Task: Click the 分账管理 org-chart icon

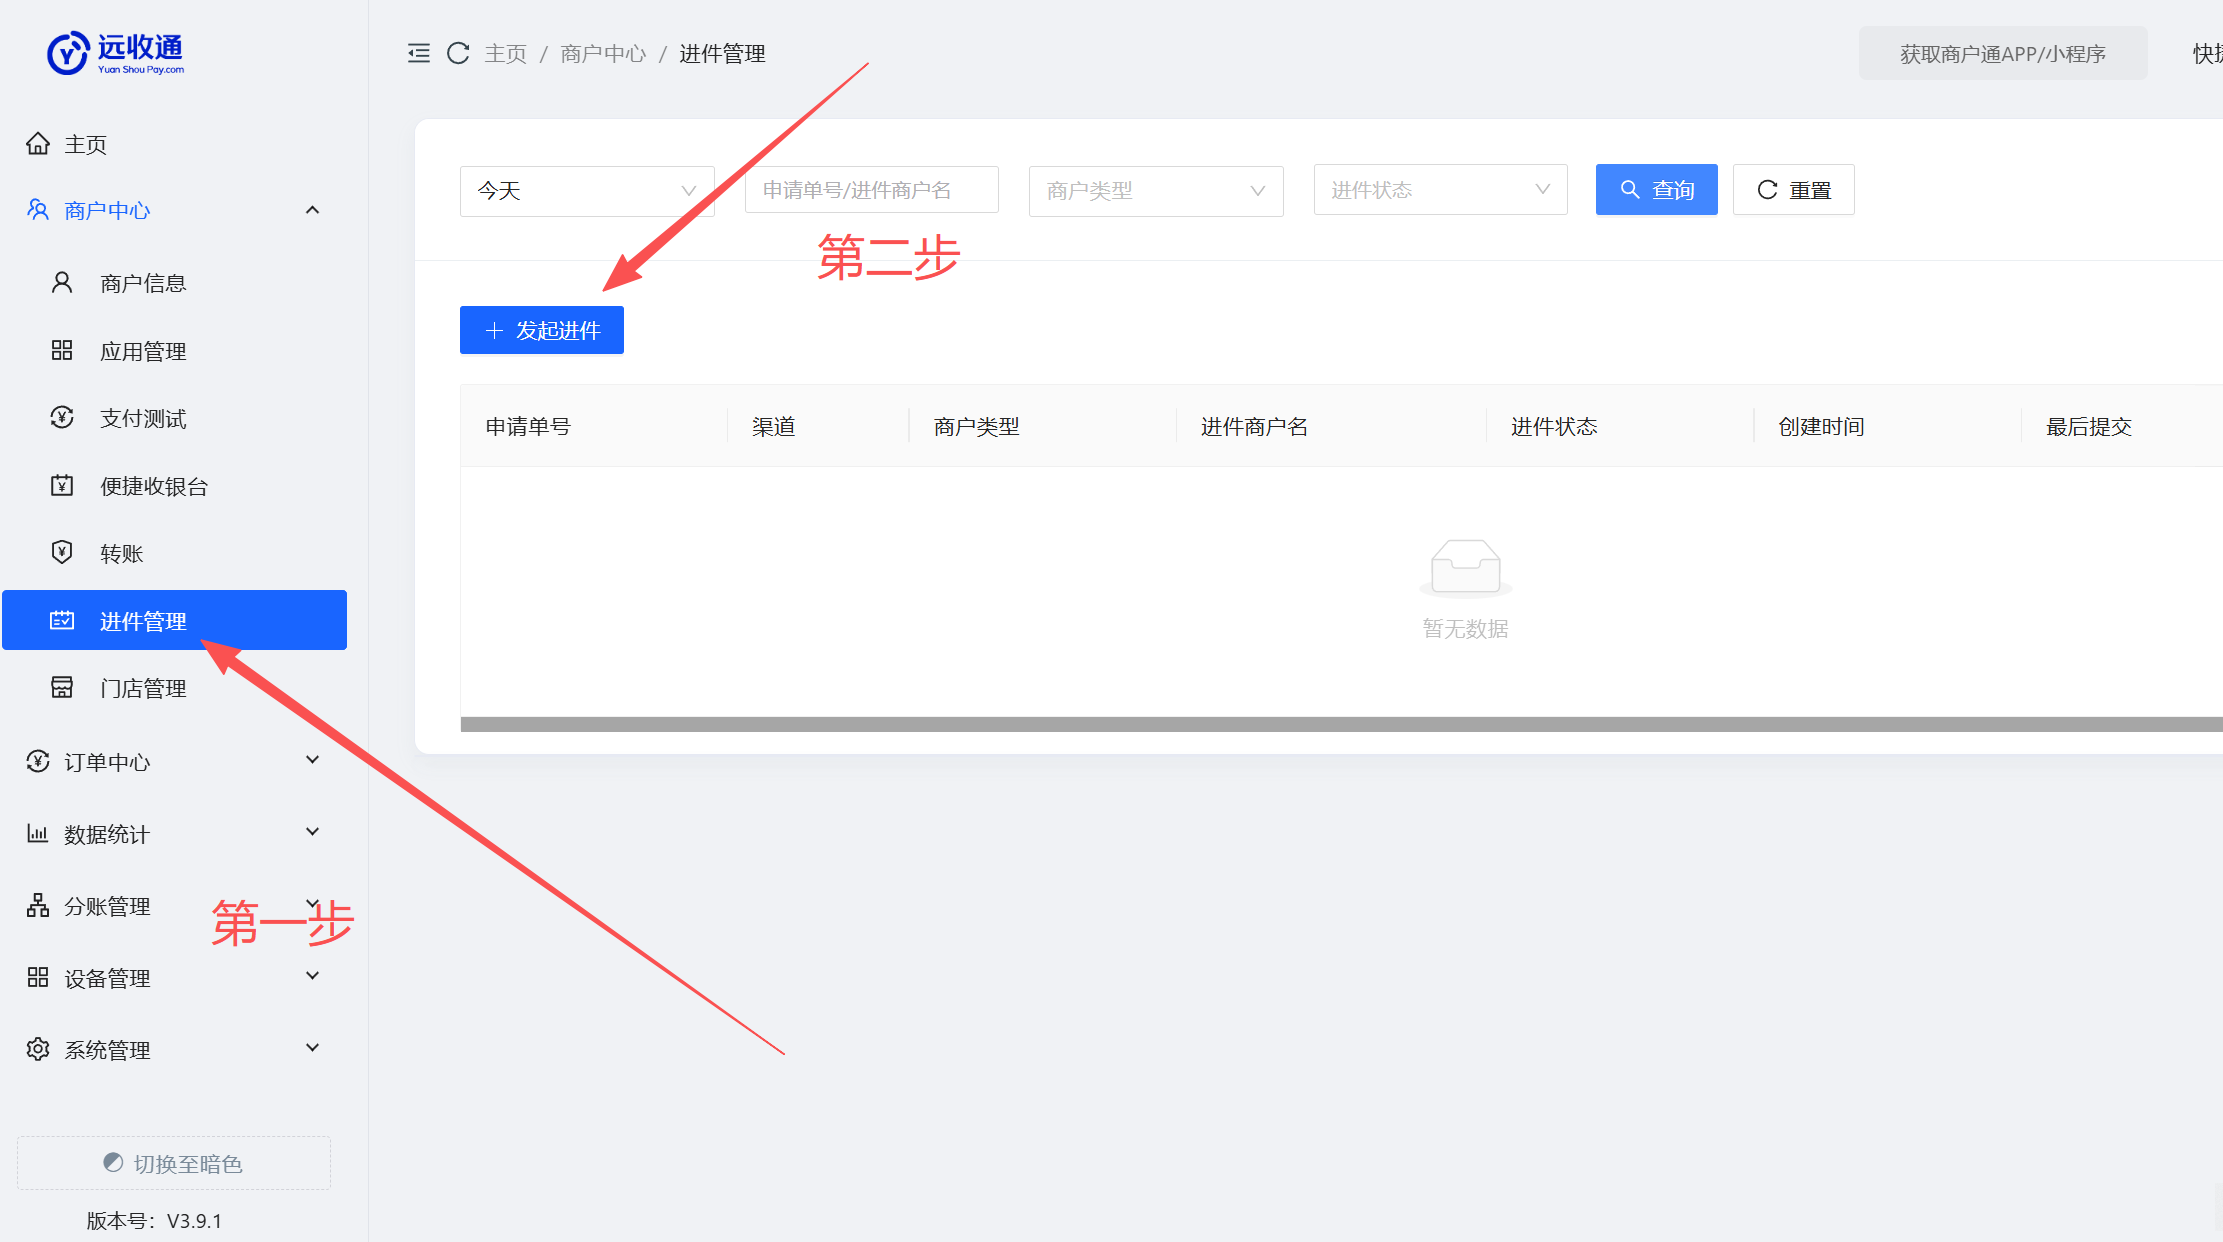Action: pyautogui.click(x=37, y=905)
